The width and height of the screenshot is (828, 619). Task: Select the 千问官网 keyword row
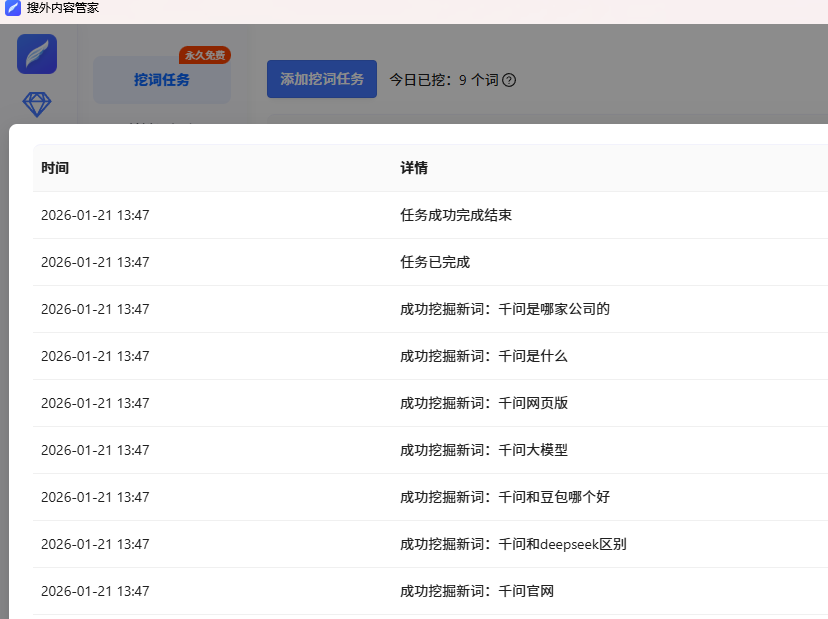coord(477,591)
